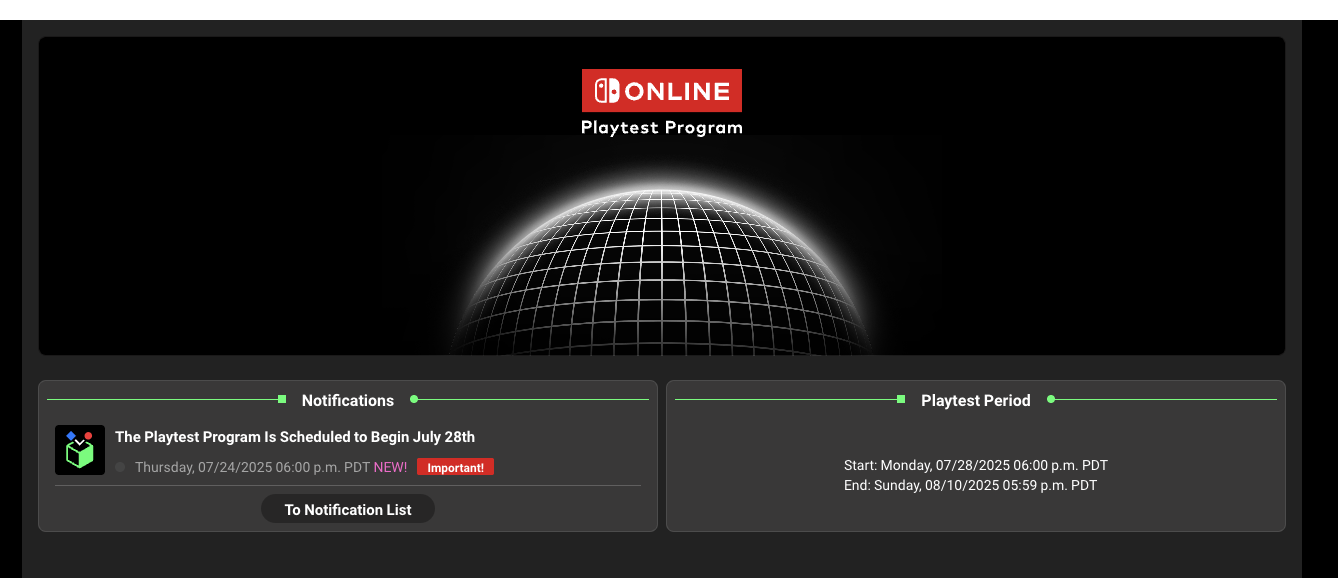Screen dimensions: 1338x578
Task: Open the To Notification List button
Action: pos(348,509)
